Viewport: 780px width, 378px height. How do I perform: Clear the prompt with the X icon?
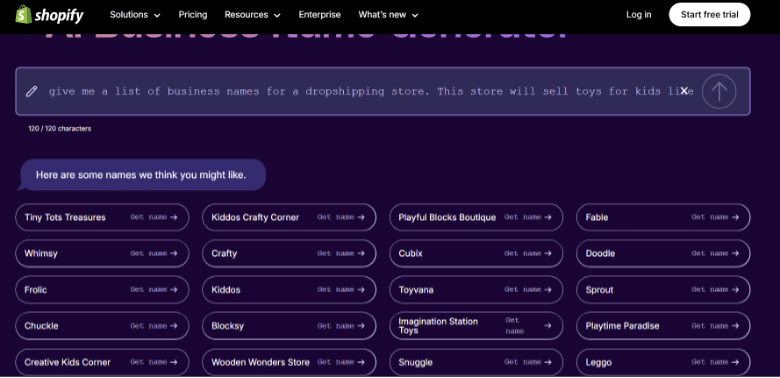pos(684,91)
